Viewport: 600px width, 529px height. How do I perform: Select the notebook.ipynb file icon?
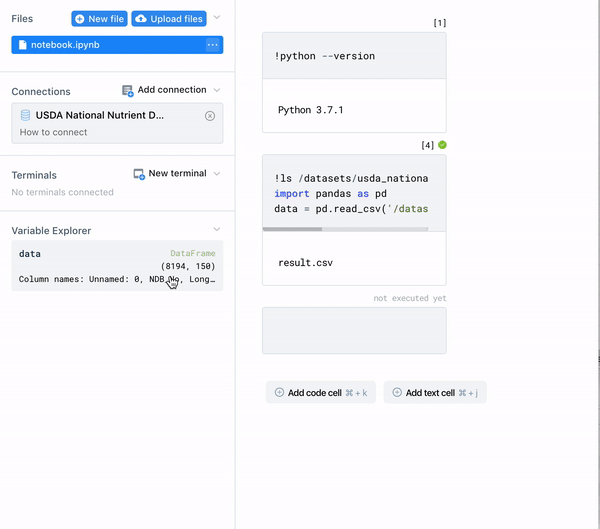23,45
